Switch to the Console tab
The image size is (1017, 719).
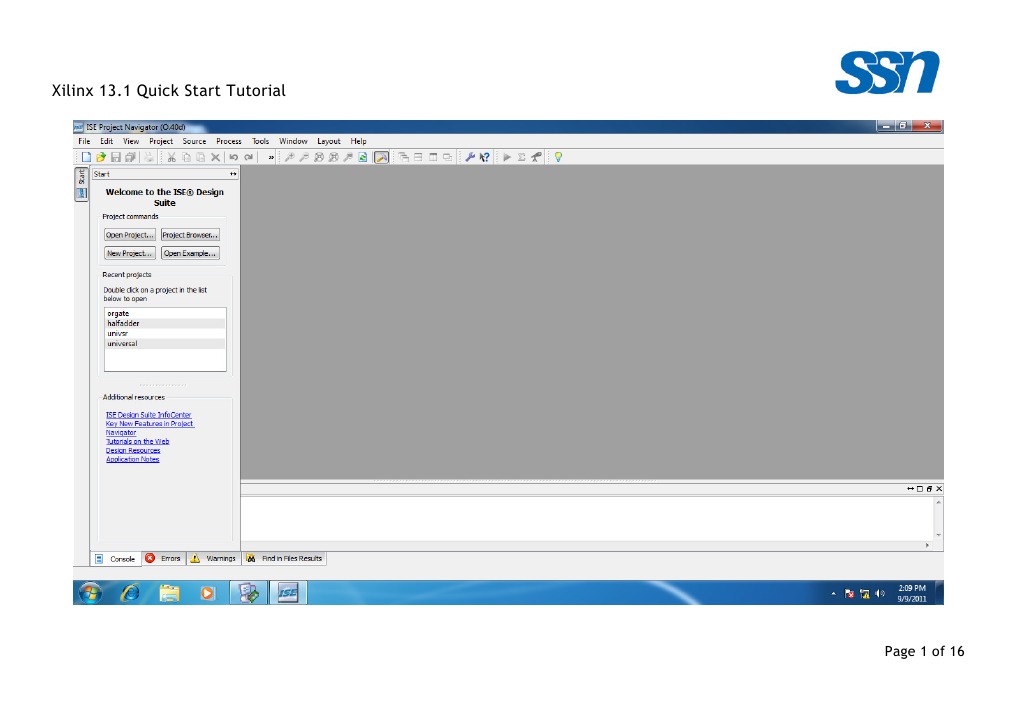coord(115,559)
